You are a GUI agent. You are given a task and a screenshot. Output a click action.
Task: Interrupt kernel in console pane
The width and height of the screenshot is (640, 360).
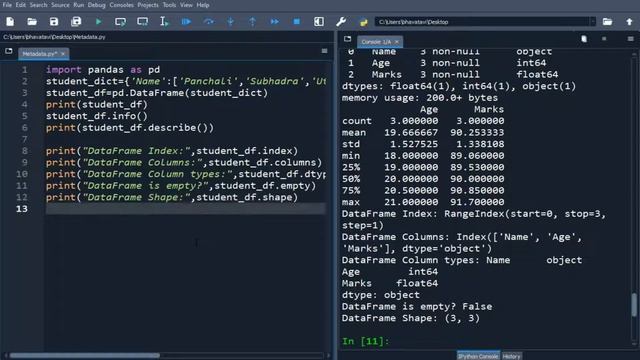[x=604, y=39]
